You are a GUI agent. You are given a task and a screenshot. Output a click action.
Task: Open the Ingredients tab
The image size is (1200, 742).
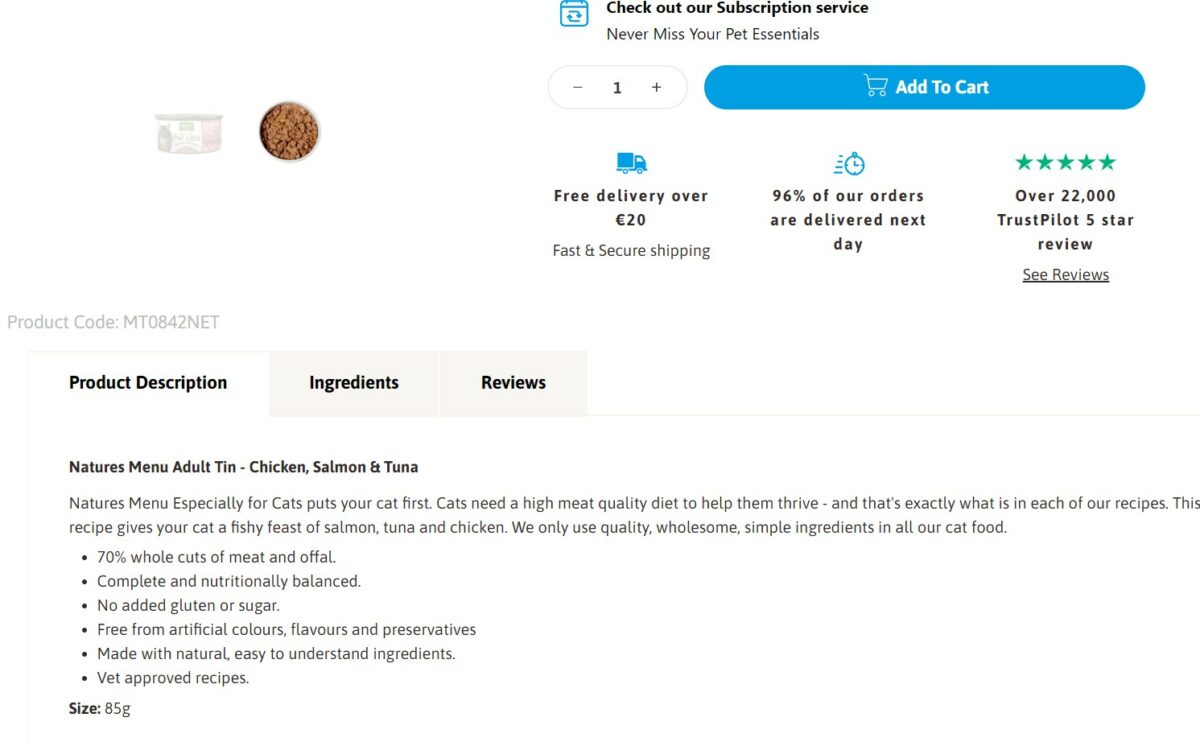click(354, 383)
